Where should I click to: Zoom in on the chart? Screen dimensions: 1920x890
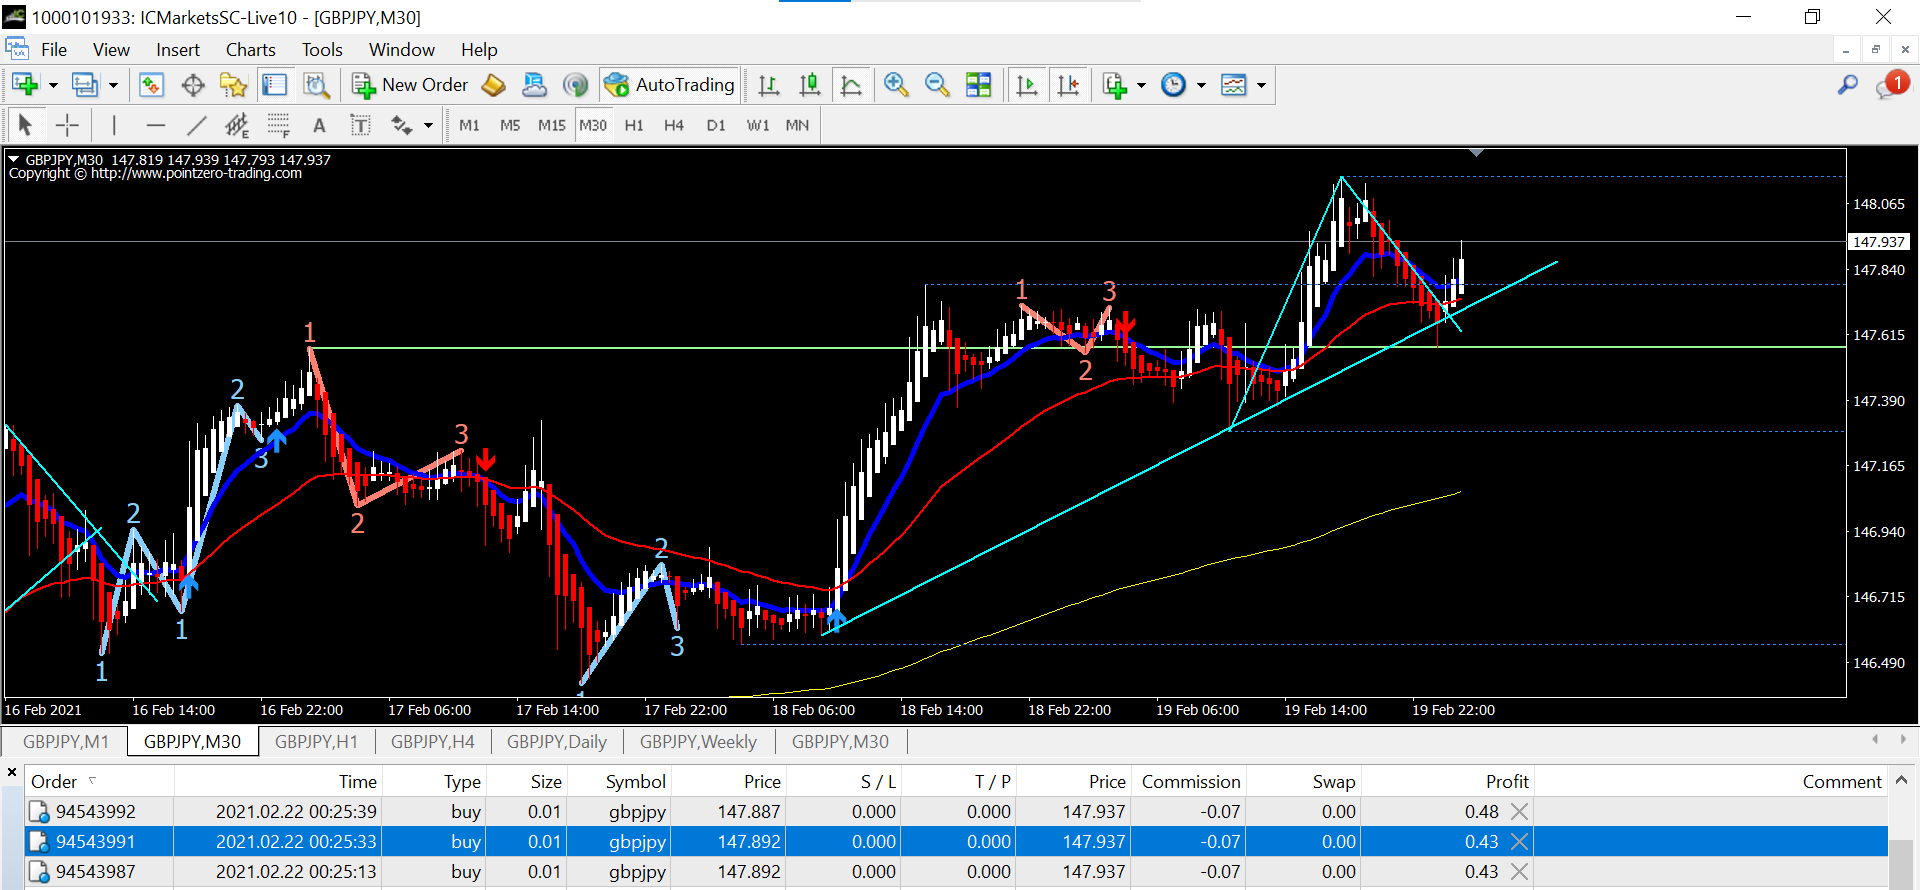[x=896, y=85]
